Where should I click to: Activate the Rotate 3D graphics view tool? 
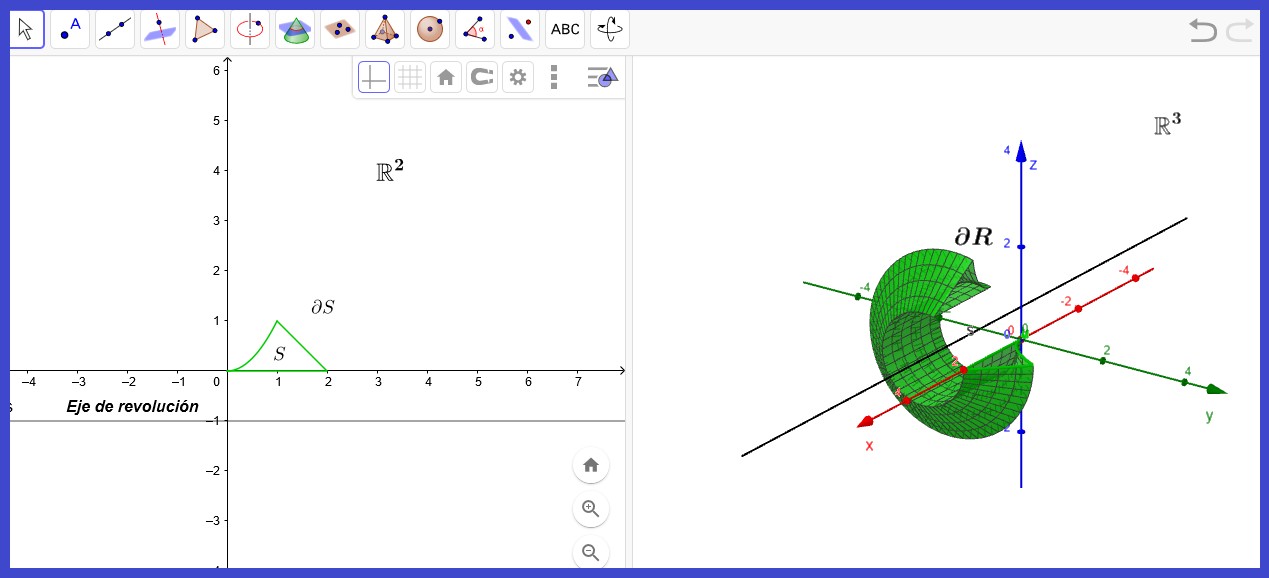coord(610,30)
